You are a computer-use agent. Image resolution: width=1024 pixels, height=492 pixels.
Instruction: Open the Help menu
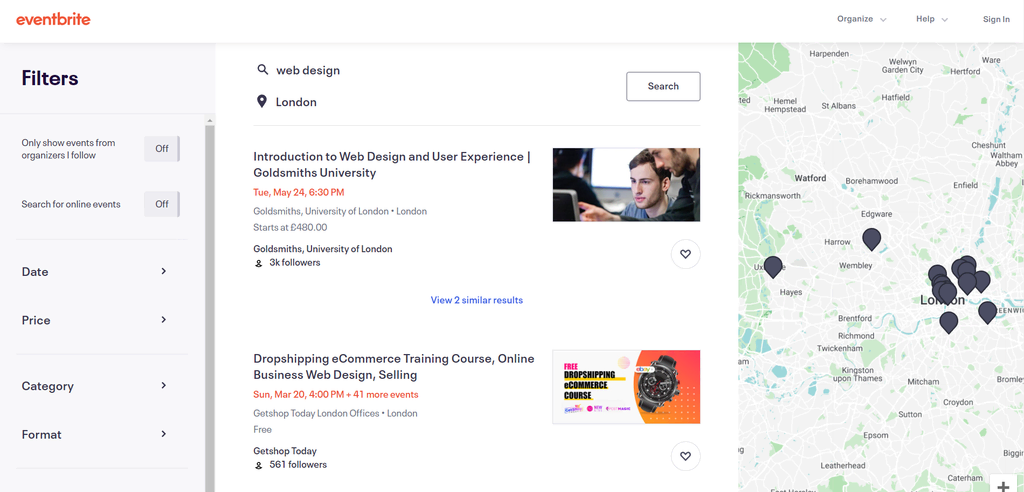pos(931,19)
